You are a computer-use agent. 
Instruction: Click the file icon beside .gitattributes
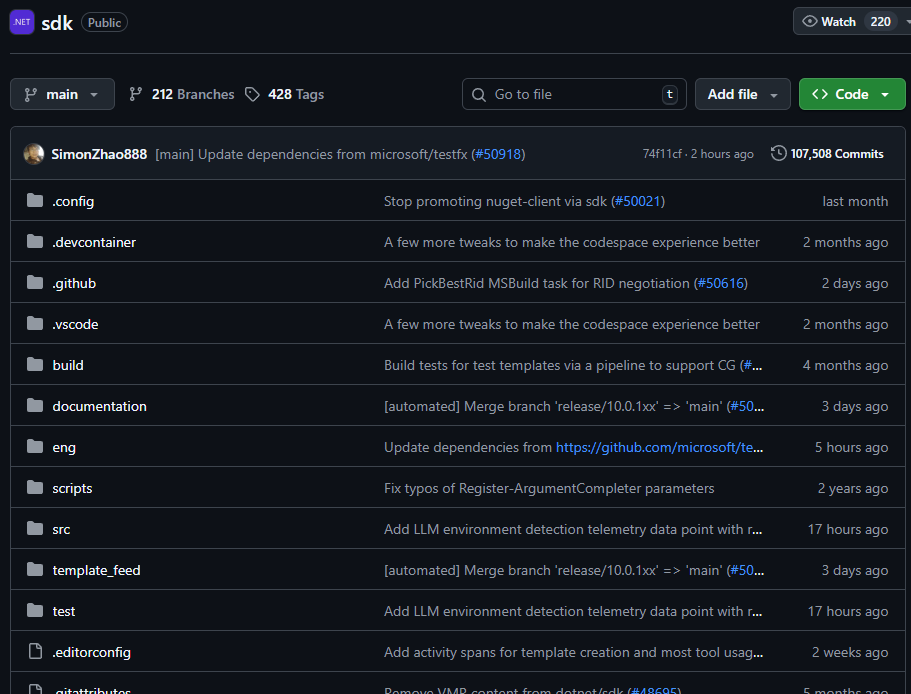34,688
